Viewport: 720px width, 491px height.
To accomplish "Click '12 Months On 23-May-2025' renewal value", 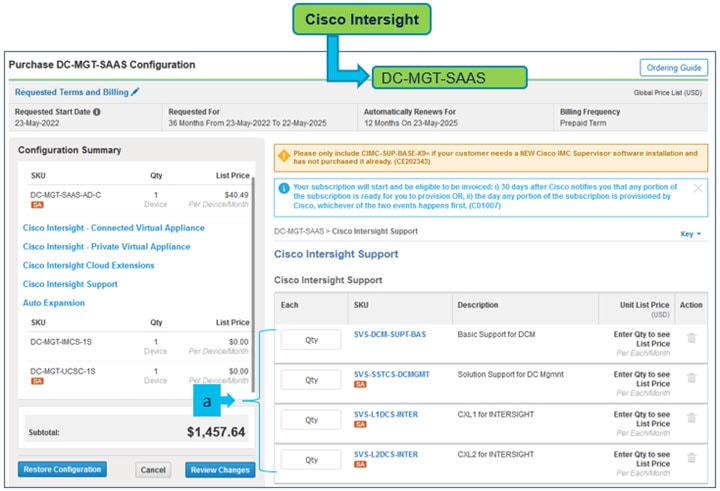I will pos(411,123).
